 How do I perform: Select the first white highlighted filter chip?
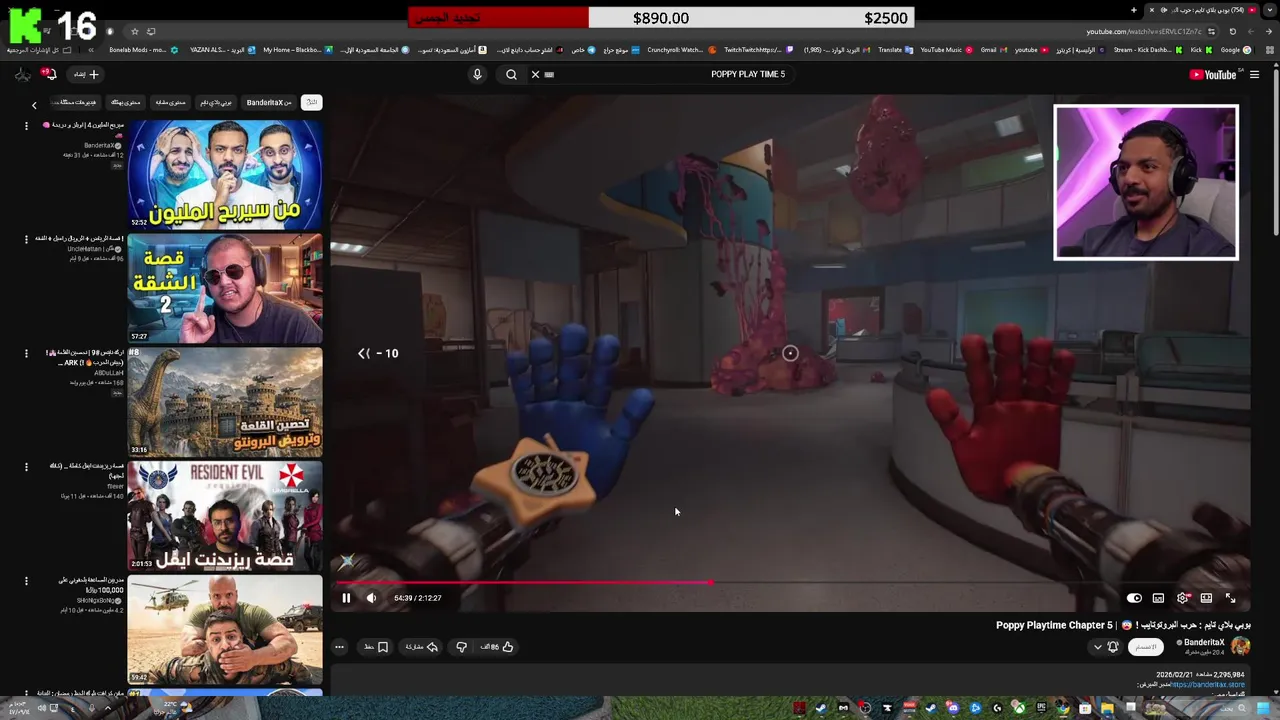click(311, 103)
